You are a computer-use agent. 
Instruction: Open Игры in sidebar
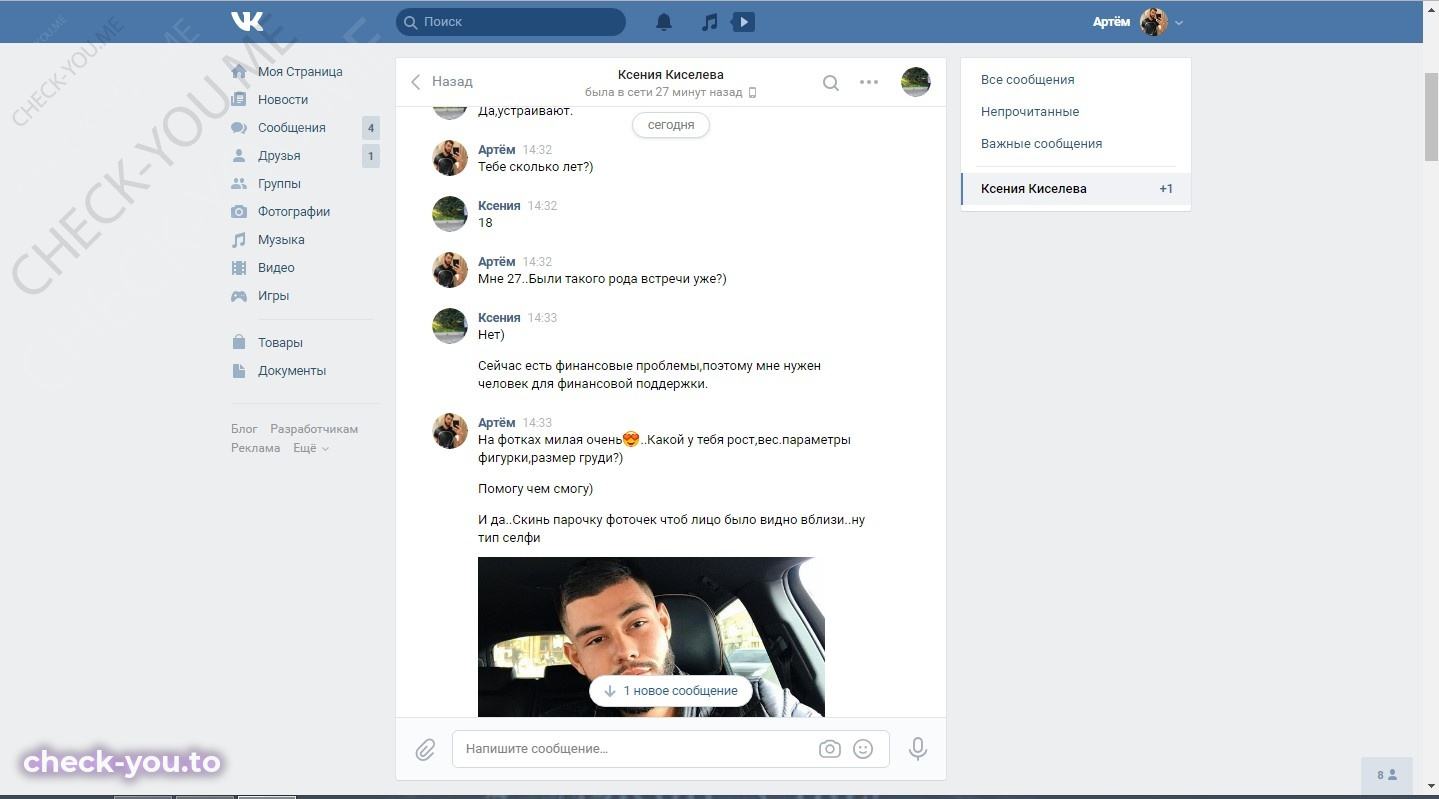[273, 296]
